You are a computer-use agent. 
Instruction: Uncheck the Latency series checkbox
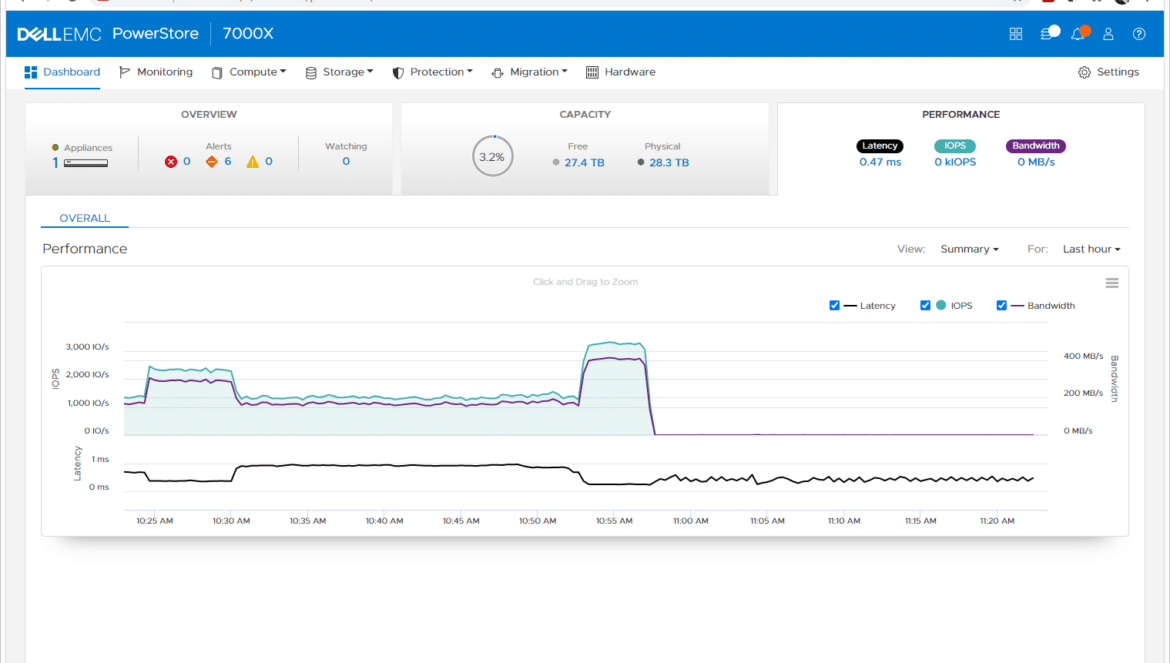(834, 305)
